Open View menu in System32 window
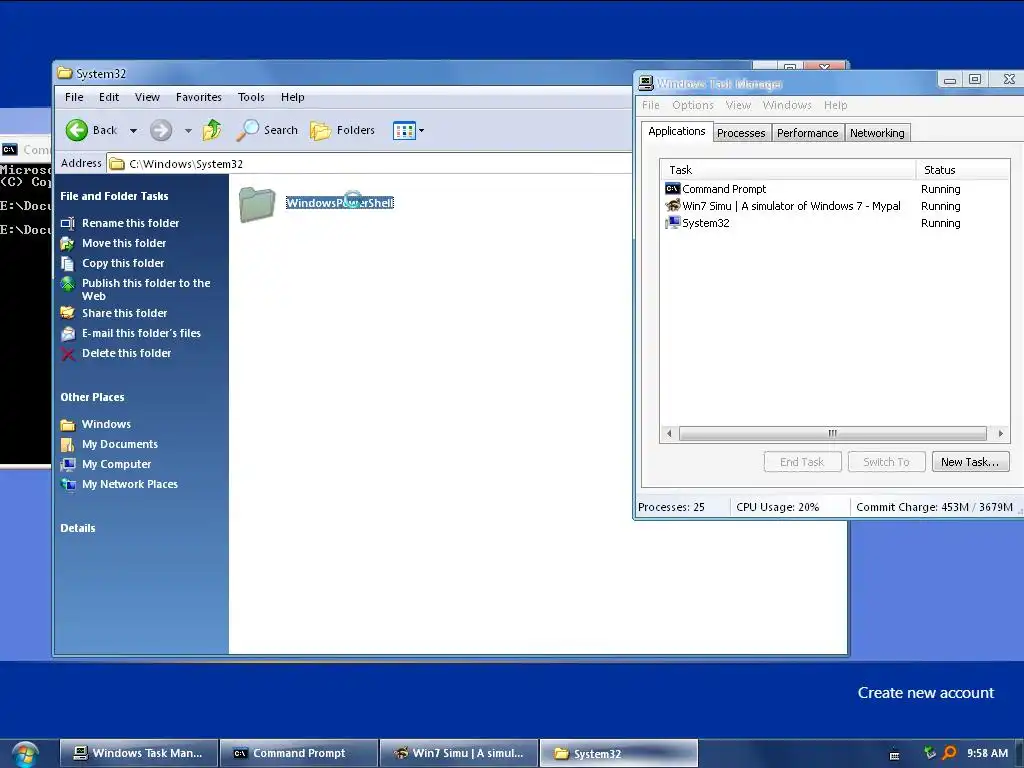The height and width of the screenshot is (768, 1024). (x=147, y=97)
